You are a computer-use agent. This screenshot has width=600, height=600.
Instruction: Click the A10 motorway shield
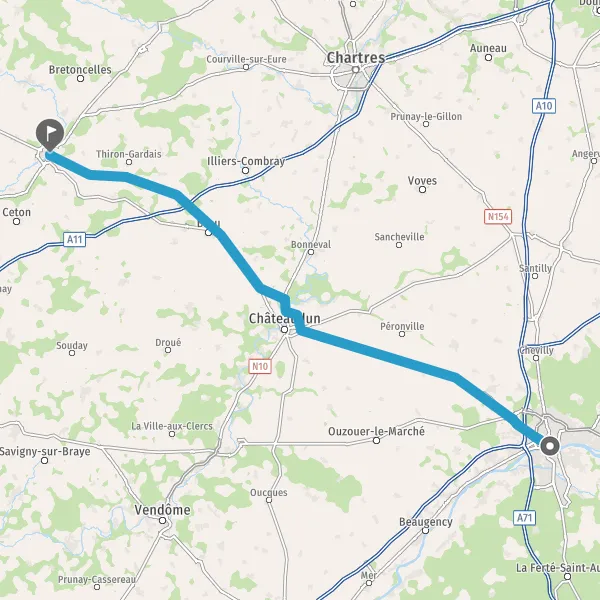544,106
